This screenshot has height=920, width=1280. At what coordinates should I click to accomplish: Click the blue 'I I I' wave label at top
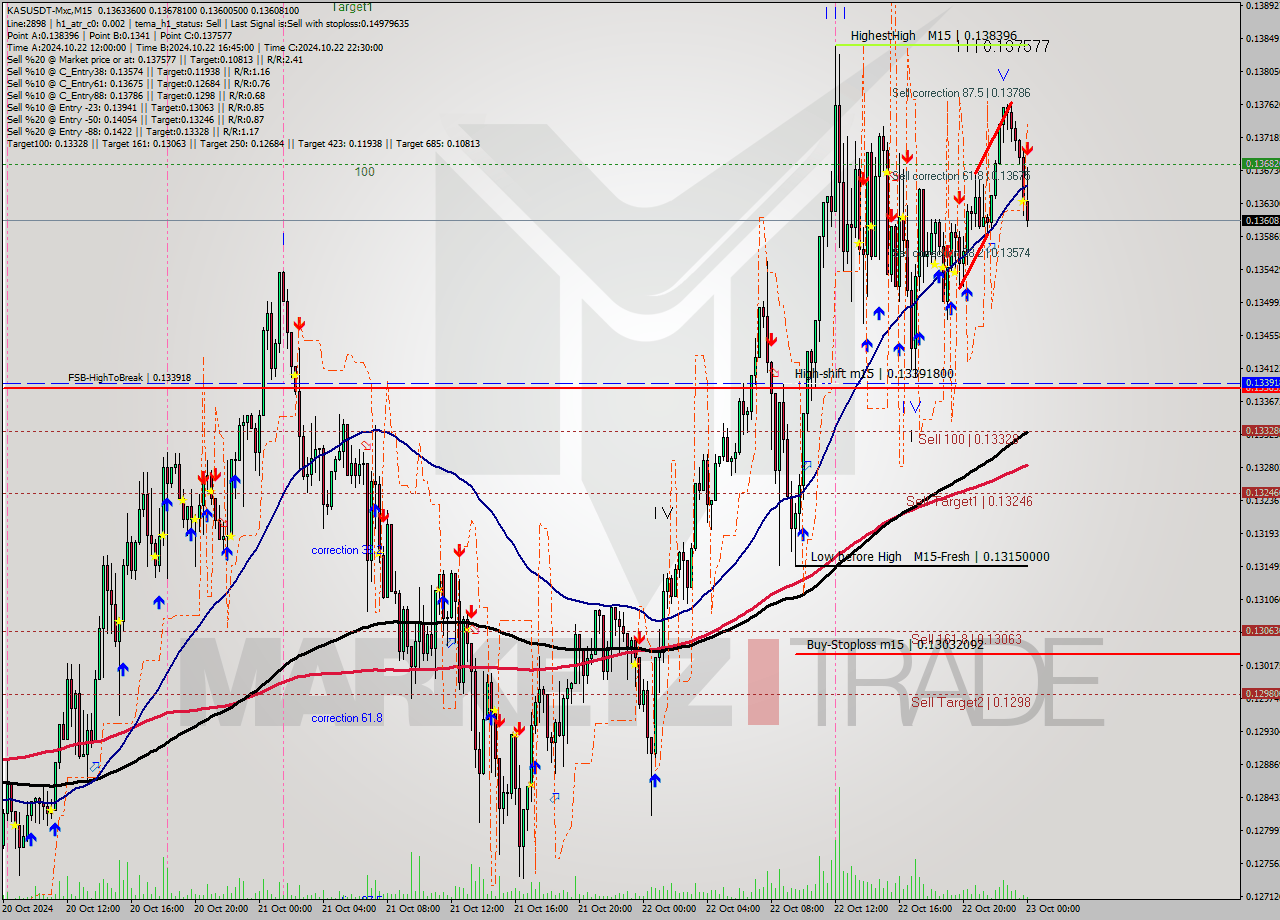coord(835,12)
